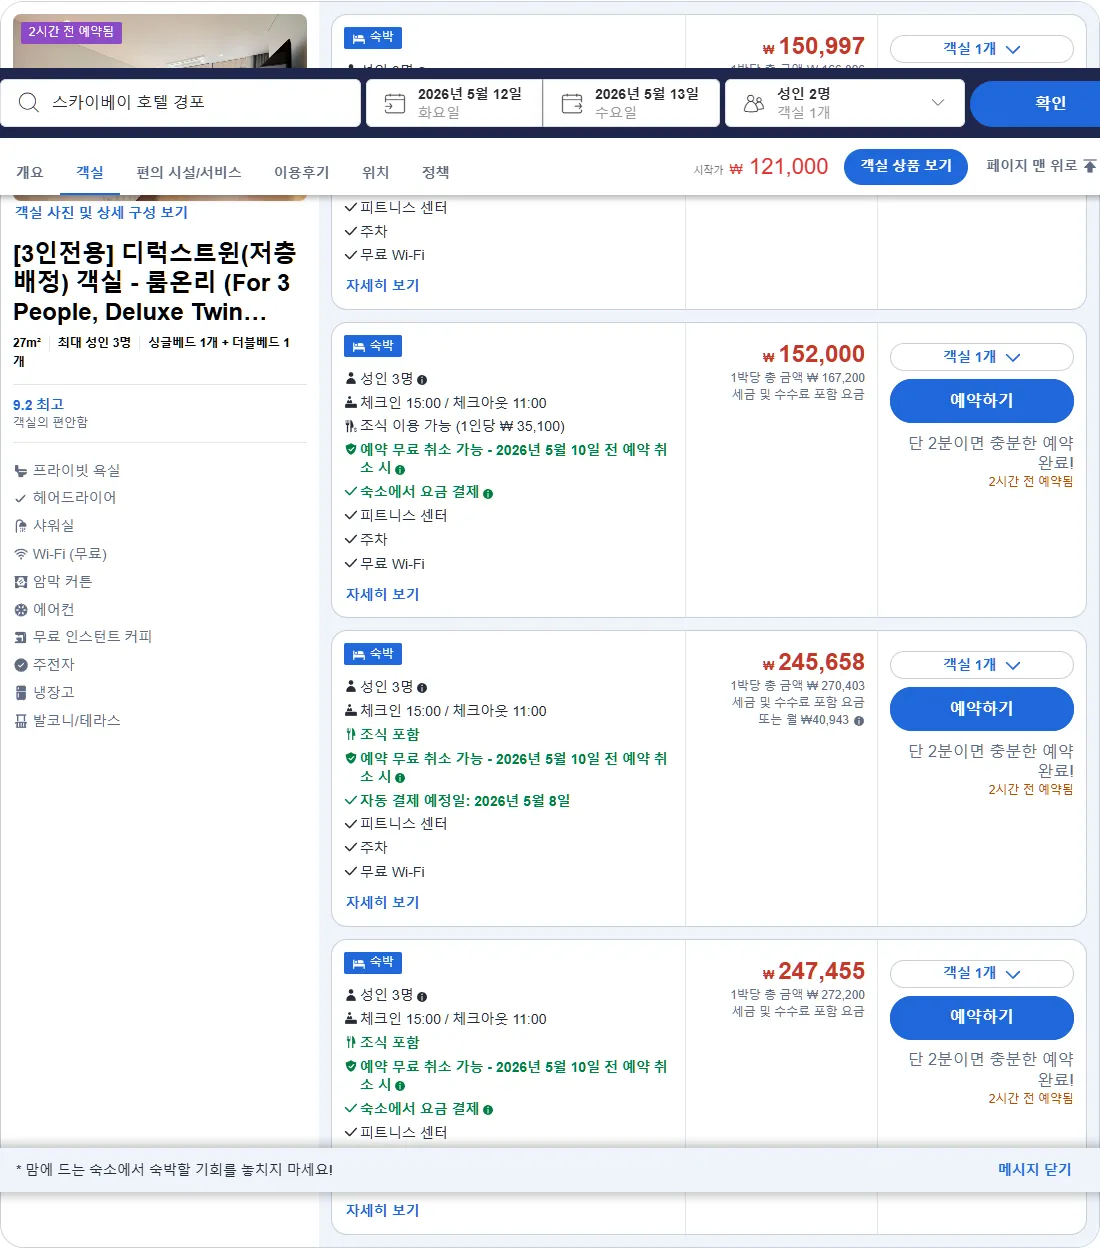The height and width of the screenshot is (1248, 1100).
Task: Click the info icon beside 숙소에서 요금 결제 in the ₩152,000 offer
Action: 488,494
